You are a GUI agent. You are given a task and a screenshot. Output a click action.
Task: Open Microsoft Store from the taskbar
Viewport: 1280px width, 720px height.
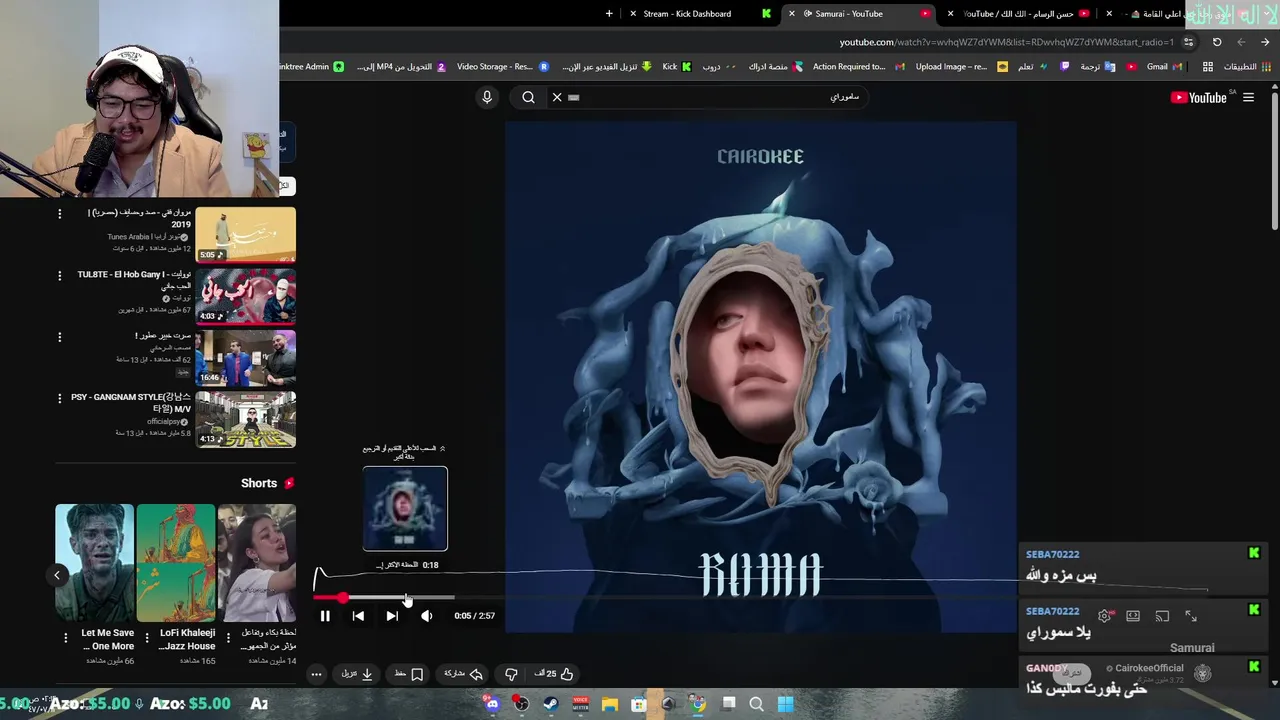click(639, 704)
